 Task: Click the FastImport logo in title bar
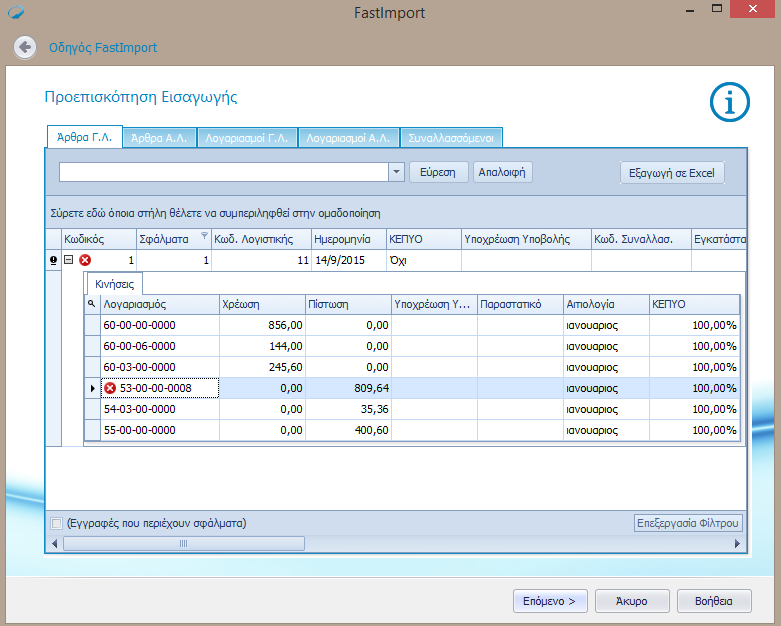click(16, 12)
